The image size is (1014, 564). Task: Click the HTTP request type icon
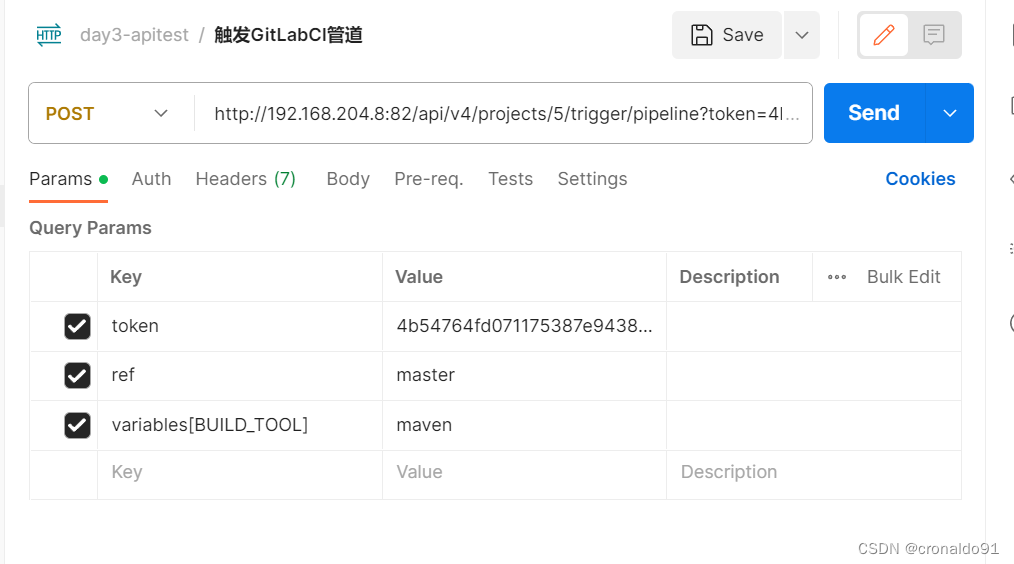(x=49, y=34)
